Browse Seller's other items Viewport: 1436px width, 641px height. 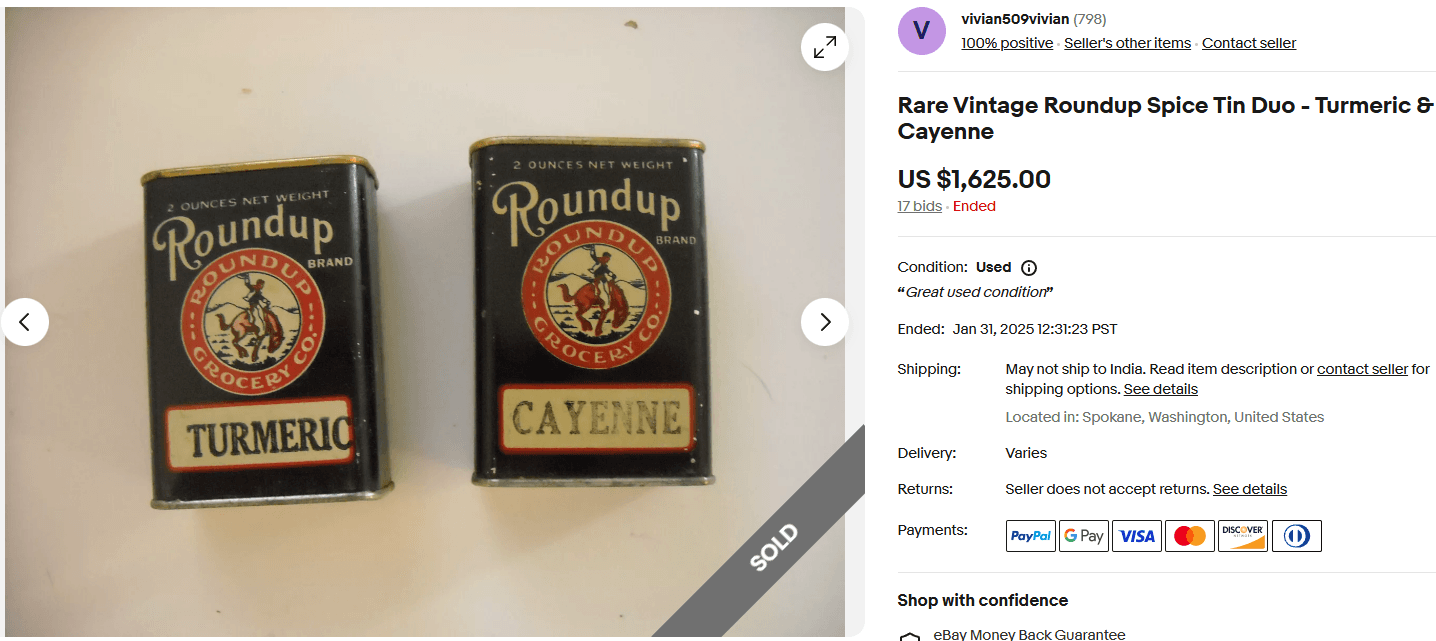tap(1127, 43)
